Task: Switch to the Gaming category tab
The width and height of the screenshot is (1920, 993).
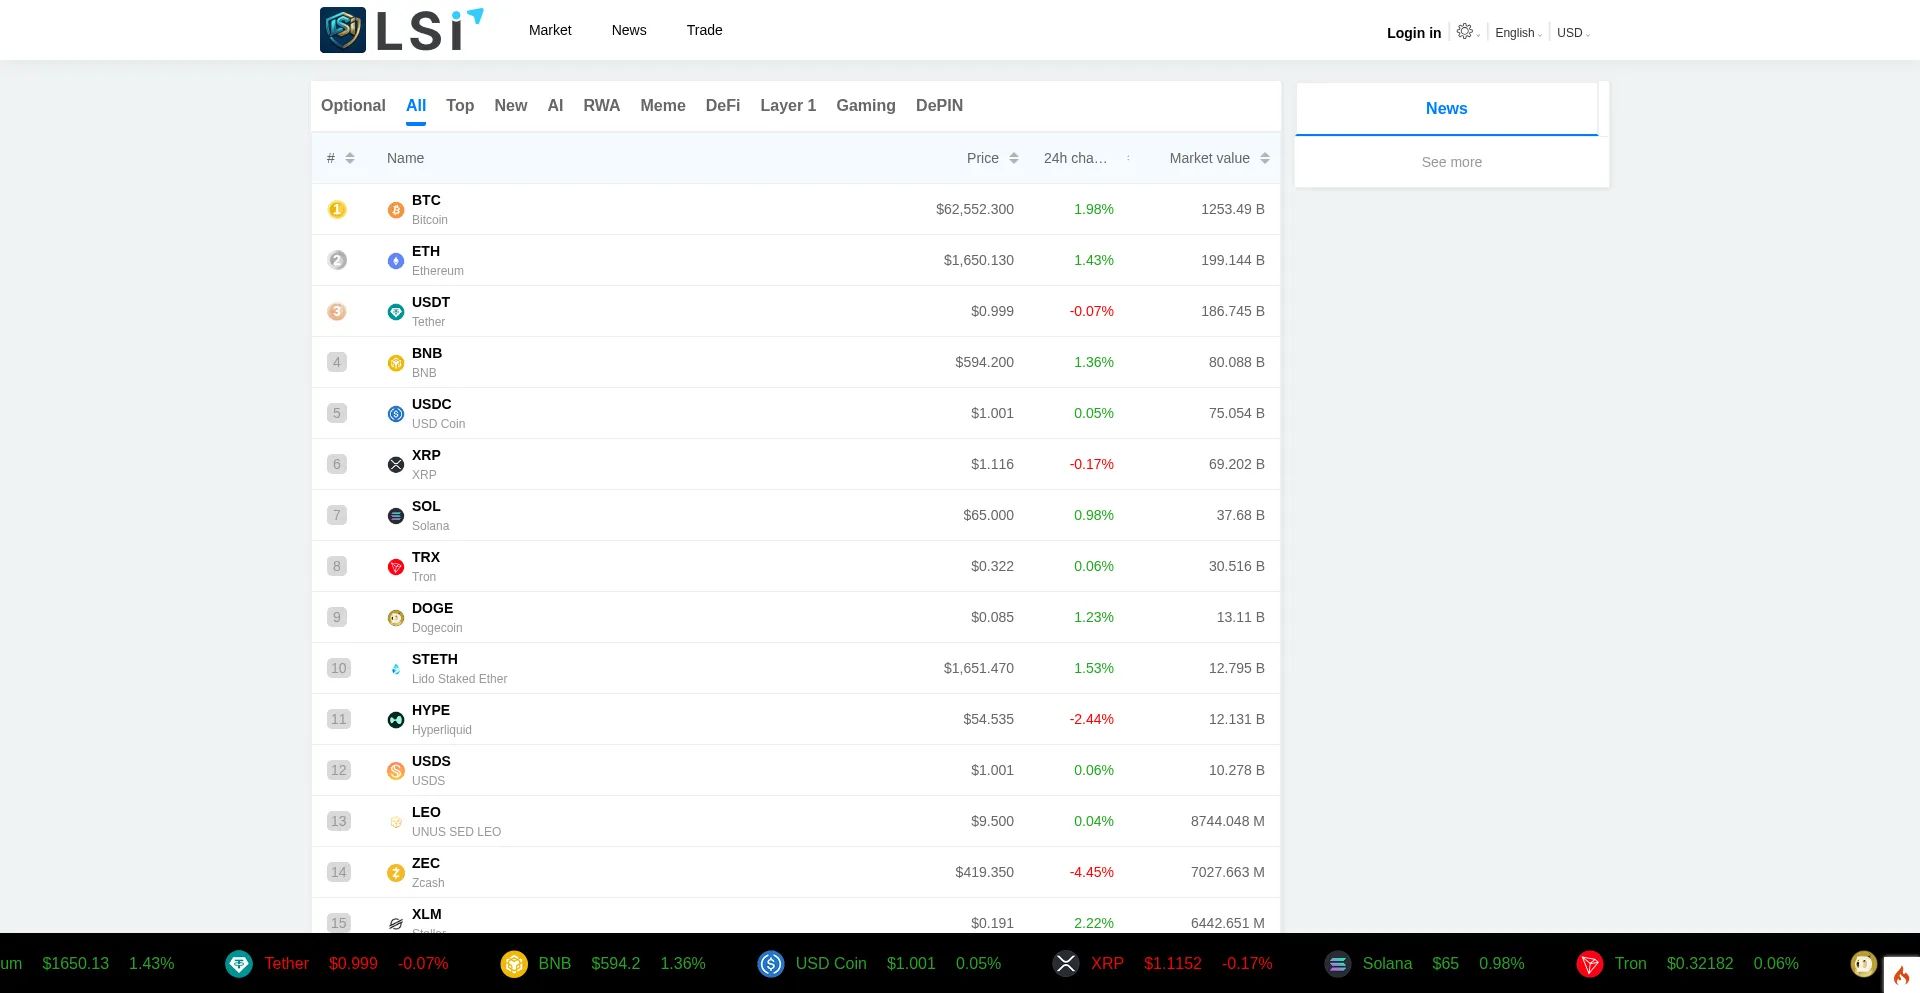Action: pyautogui.click(x=866, y=106)
